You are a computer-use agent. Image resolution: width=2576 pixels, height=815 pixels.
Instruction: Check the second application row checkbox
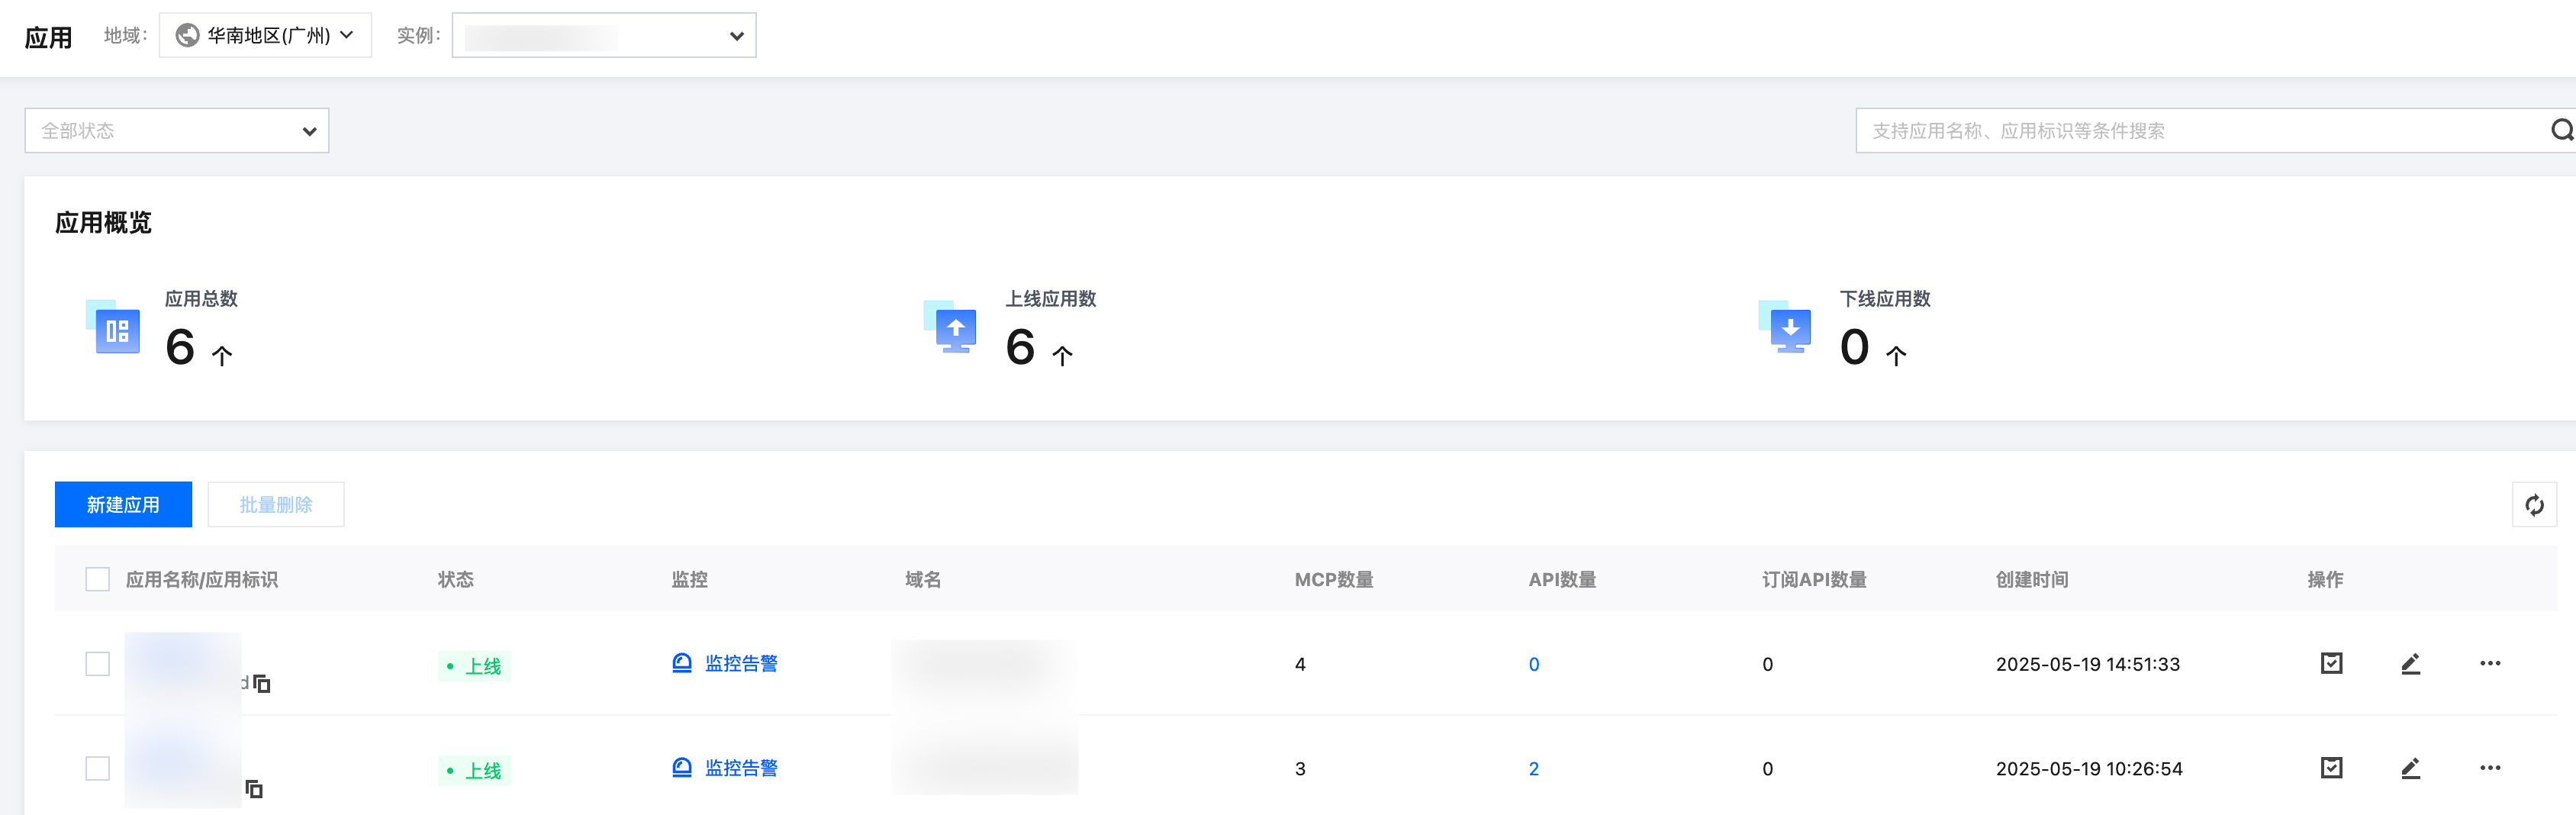[x=97, y=768]
